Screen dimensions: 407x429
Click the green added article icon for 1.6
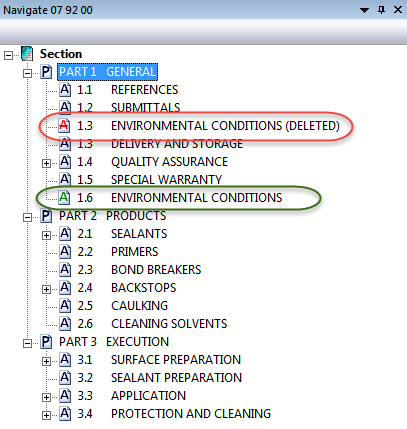64,197
